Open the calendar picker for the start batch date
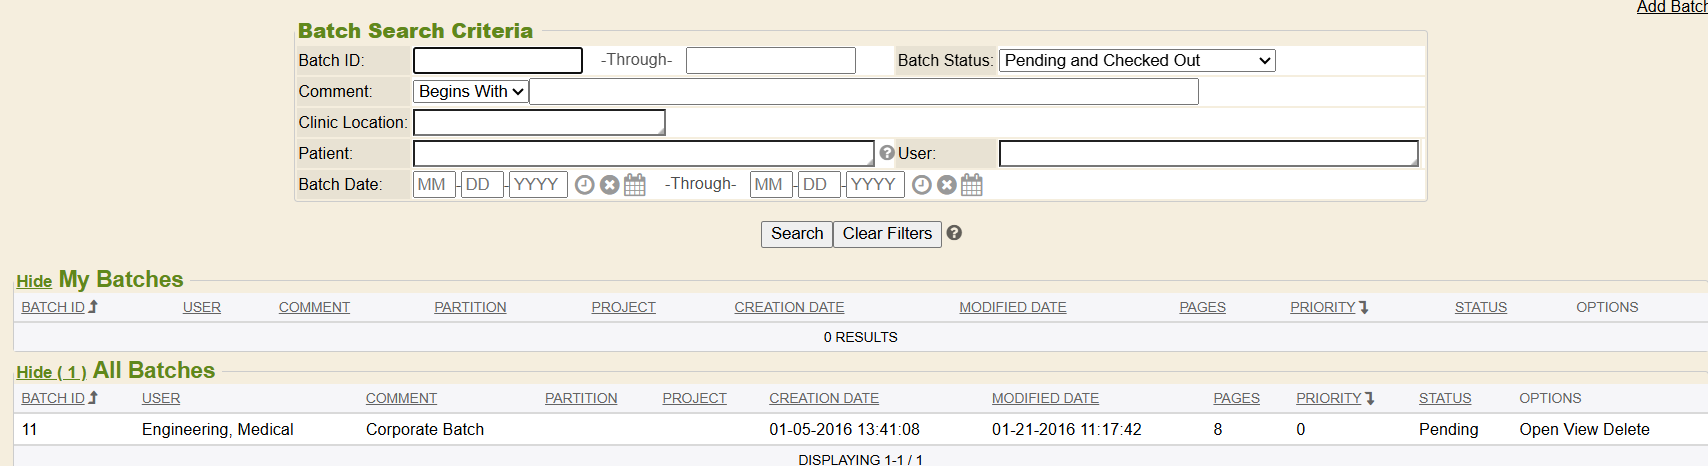The image size is (1708, 466). pos(635,185)
